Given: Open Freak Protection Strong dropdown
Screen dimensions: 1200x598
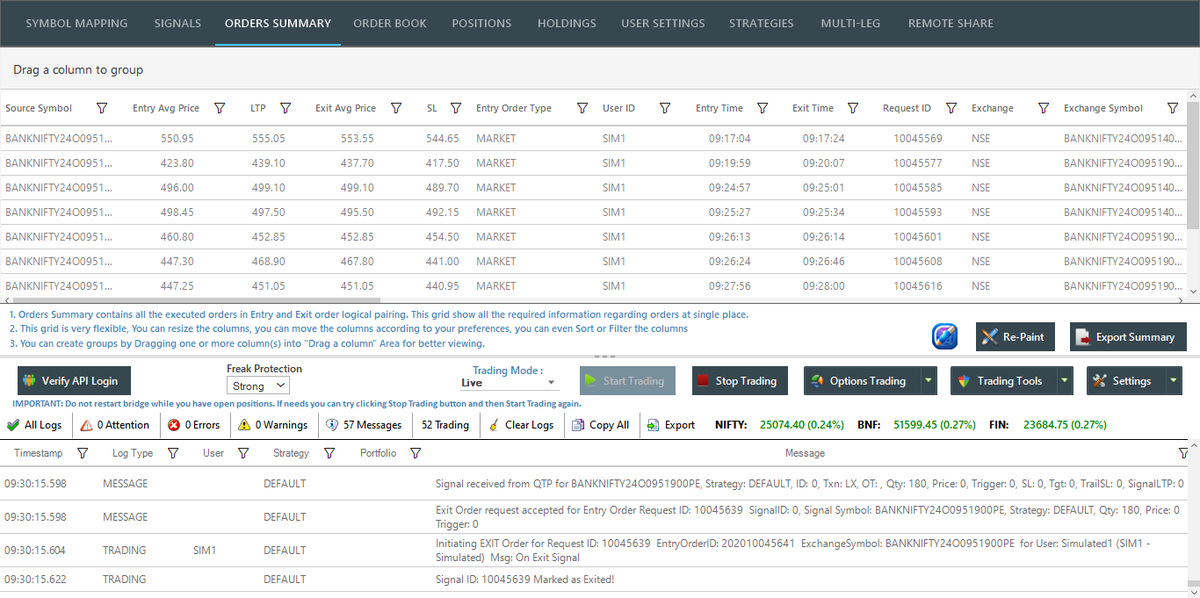Looking at the screenshot, I should tap(259, 386).
